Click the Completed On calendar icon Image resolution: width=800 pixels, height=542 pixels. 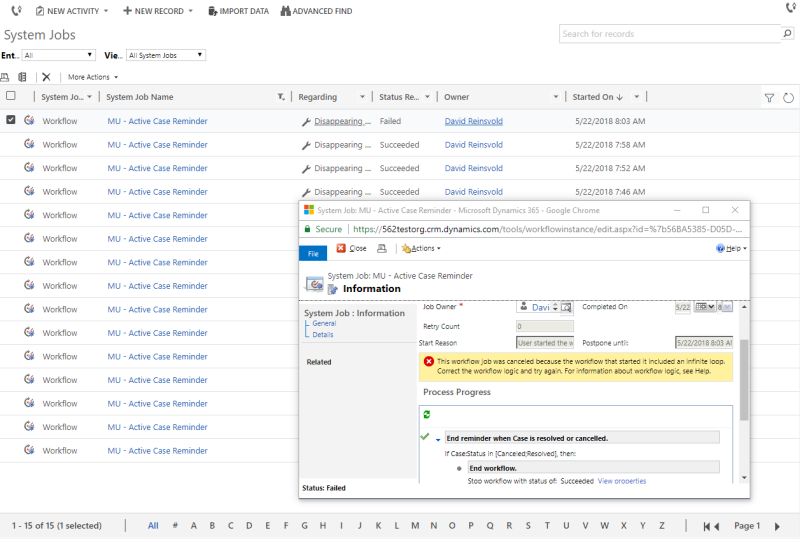point(701,307)
